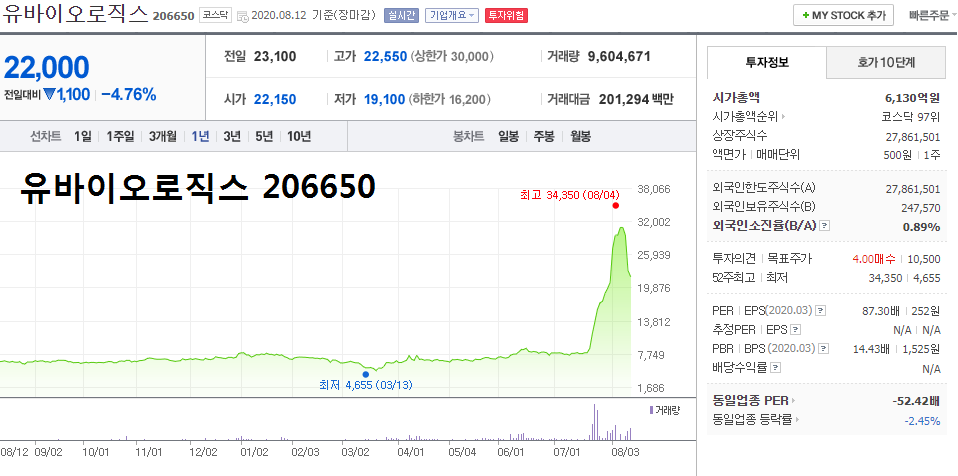Image resolution: width=958 pixels, height=476 pixels.
Task: Click help icon next to 추정PER EPS
Action: (x=795, y=330)
